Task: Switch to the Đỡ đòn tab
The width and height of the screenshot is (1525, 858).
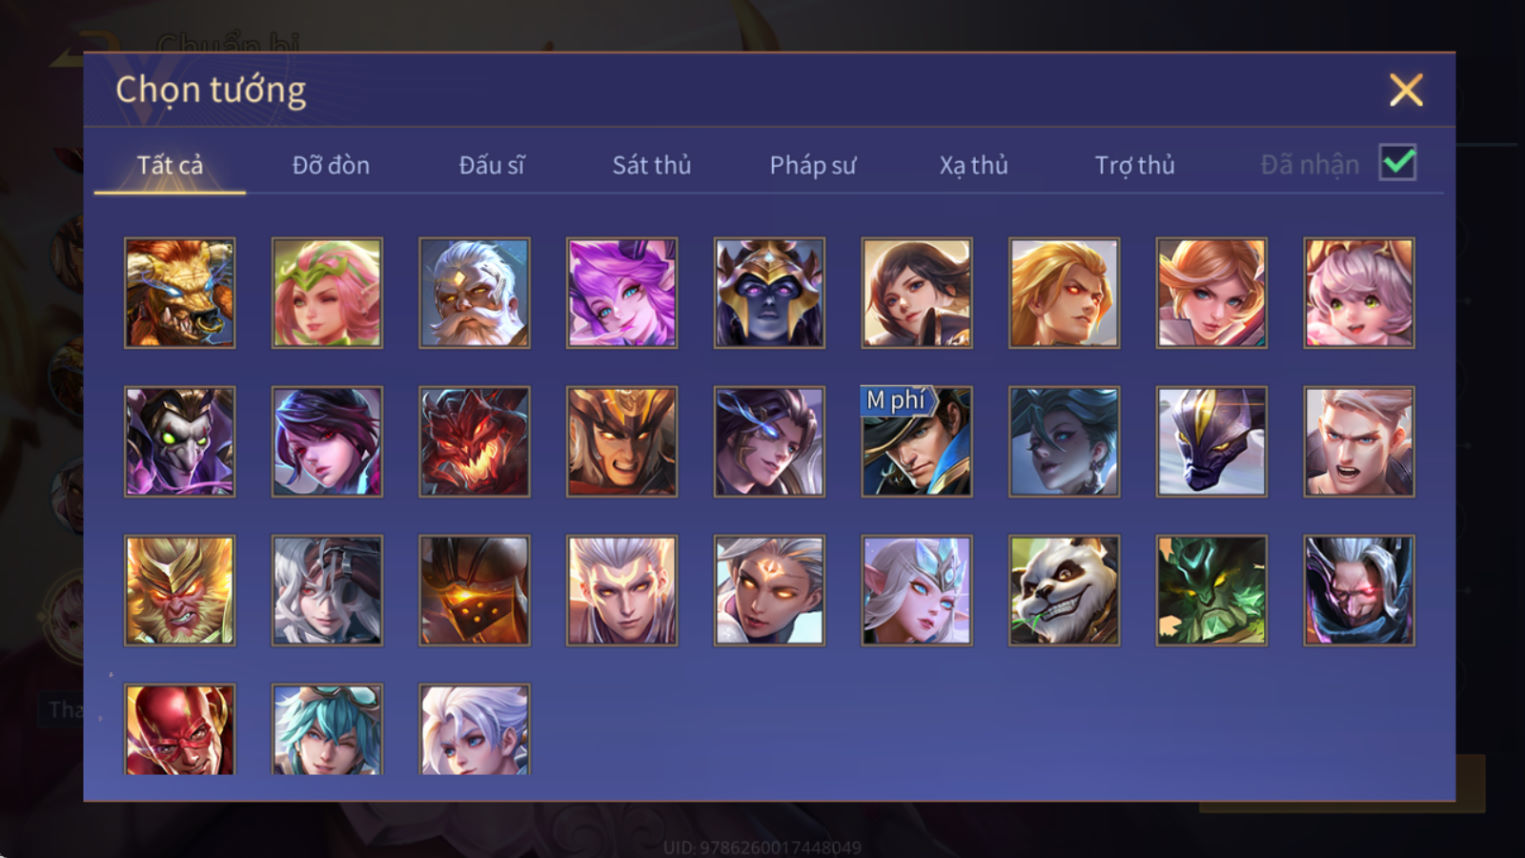Action: 331,165
